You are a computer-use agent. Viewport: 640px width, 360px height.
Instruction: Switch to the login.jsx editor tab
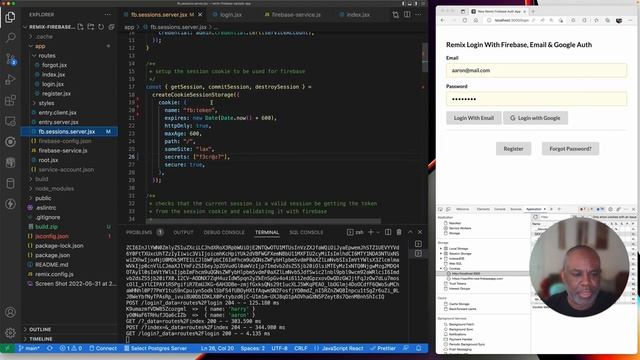click(x=231, y=15)
